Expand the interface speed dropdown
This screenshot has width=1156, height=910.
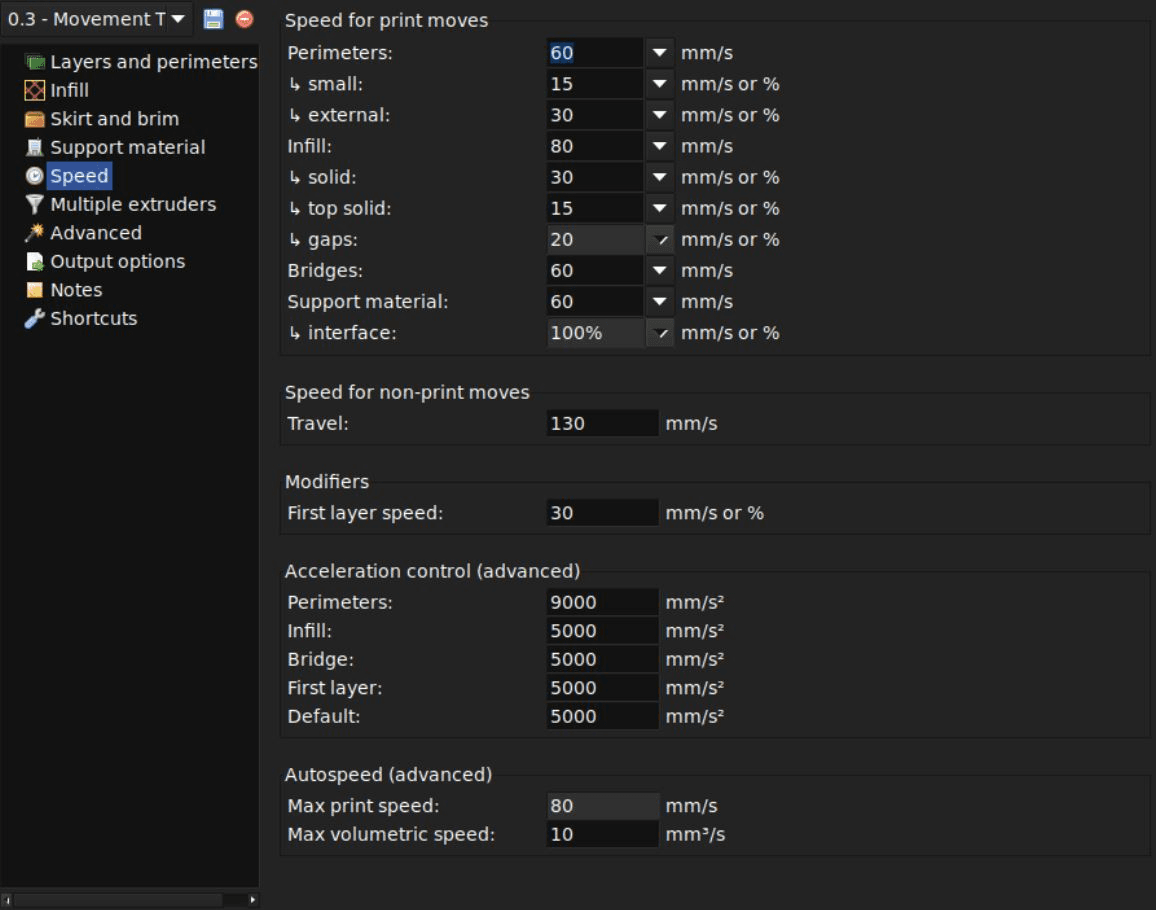pos(659,333)
